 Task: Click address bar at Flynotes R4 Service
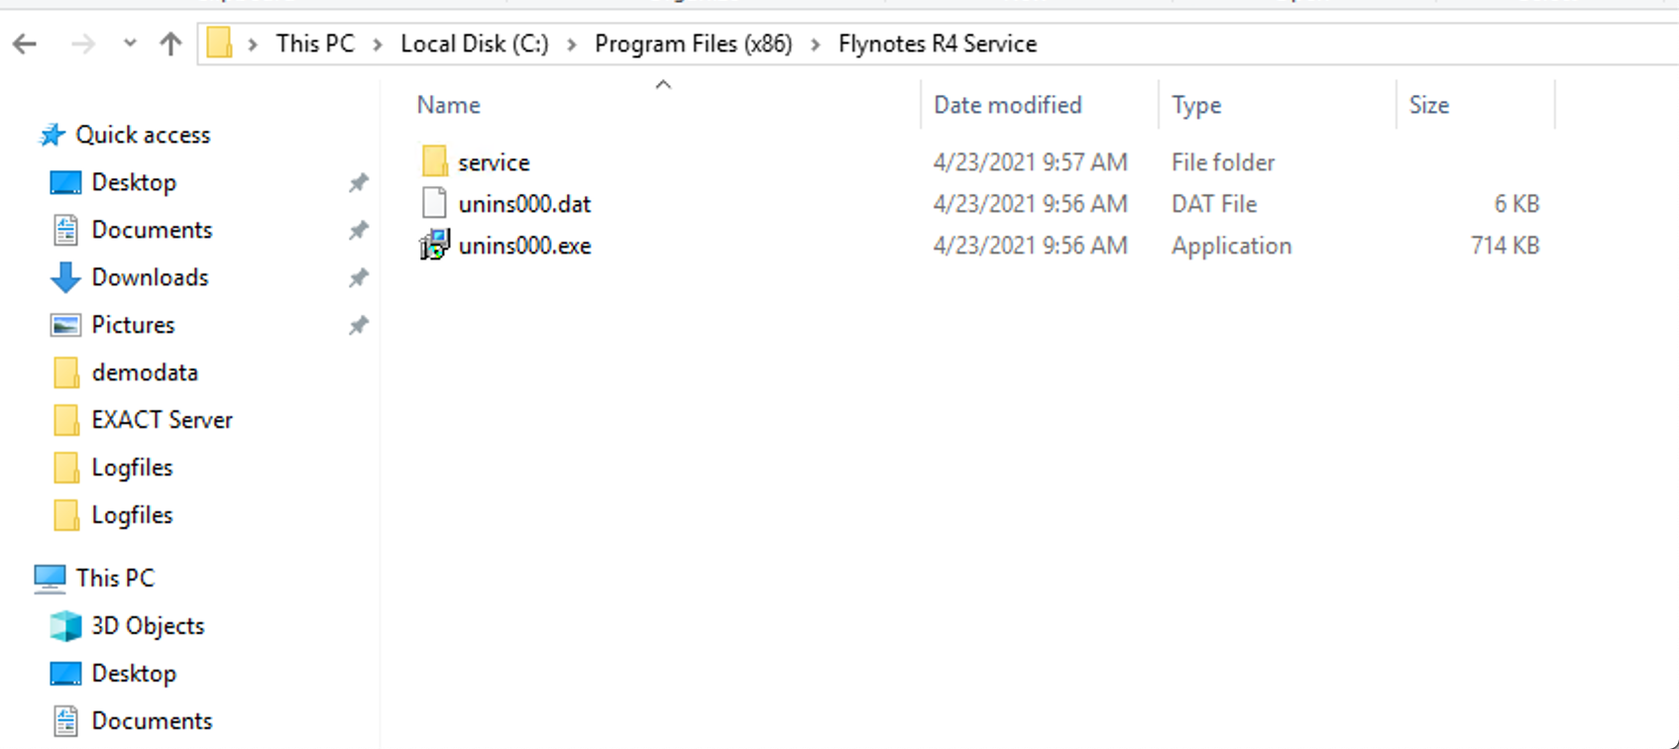pos(937,44)
